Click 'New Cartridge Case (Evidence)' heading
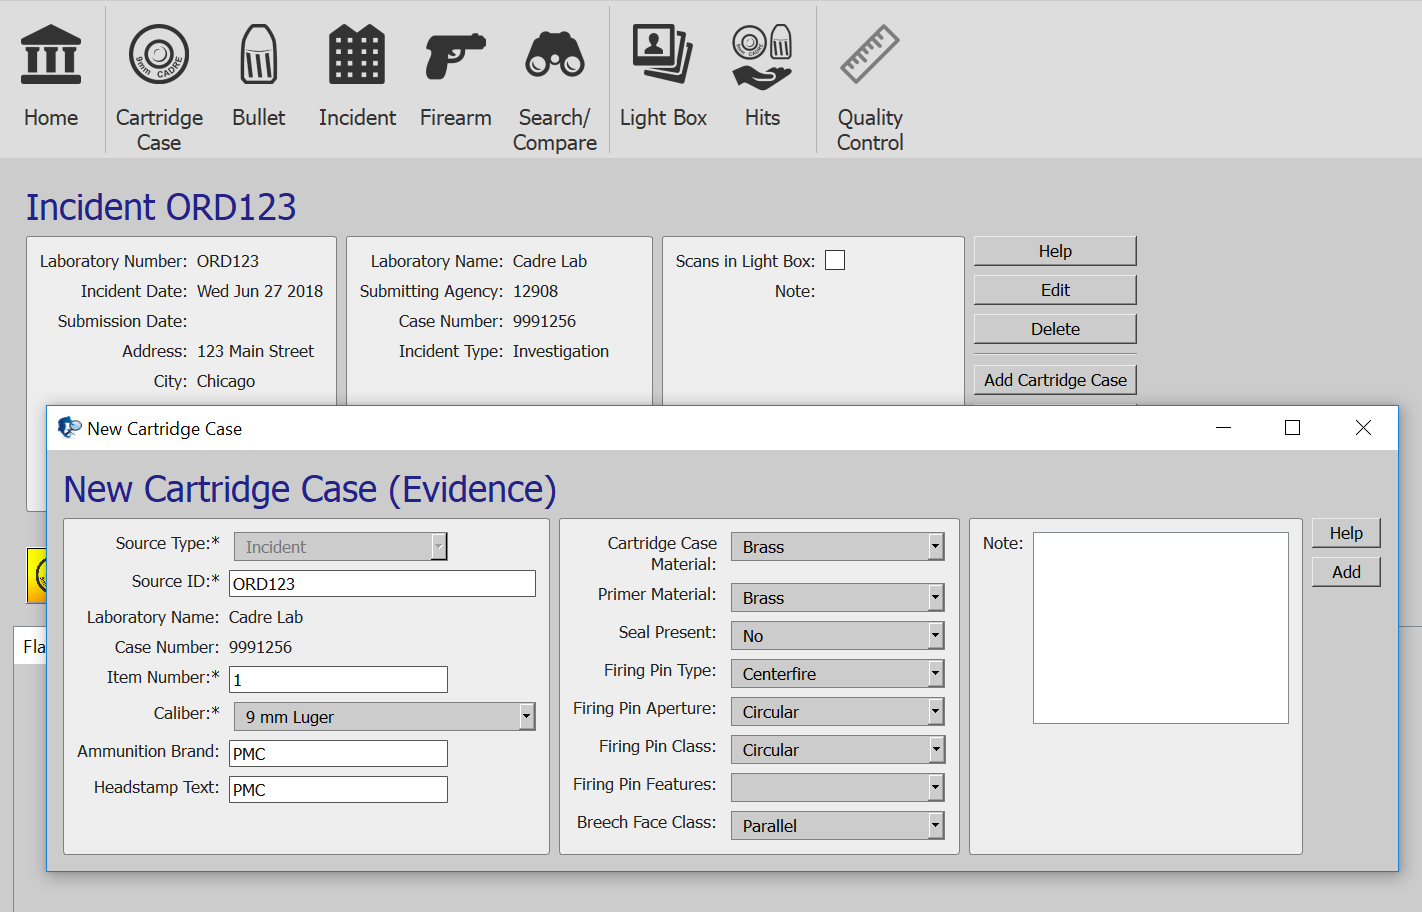This screenshot has height=912, width=1422. (310, 489)
